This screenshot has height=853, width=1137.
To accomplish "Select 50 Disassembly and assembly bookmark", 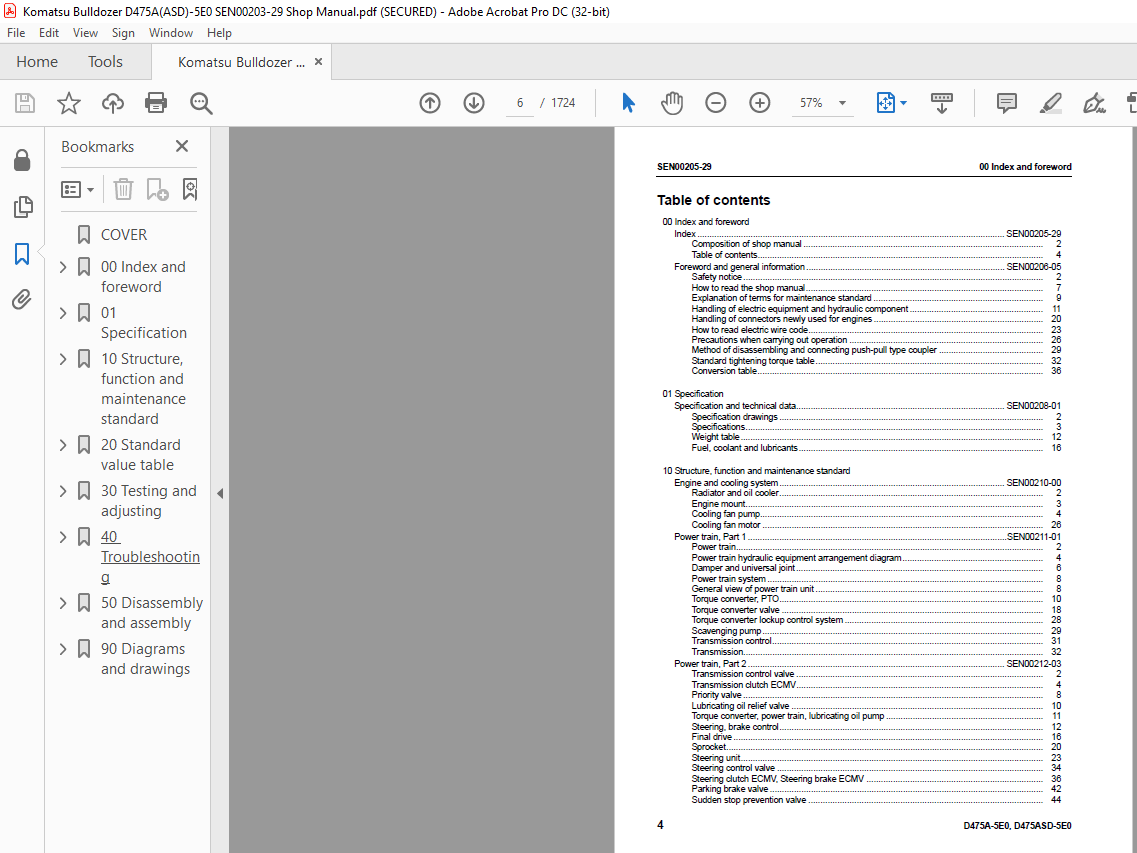I will coord(152,613).
